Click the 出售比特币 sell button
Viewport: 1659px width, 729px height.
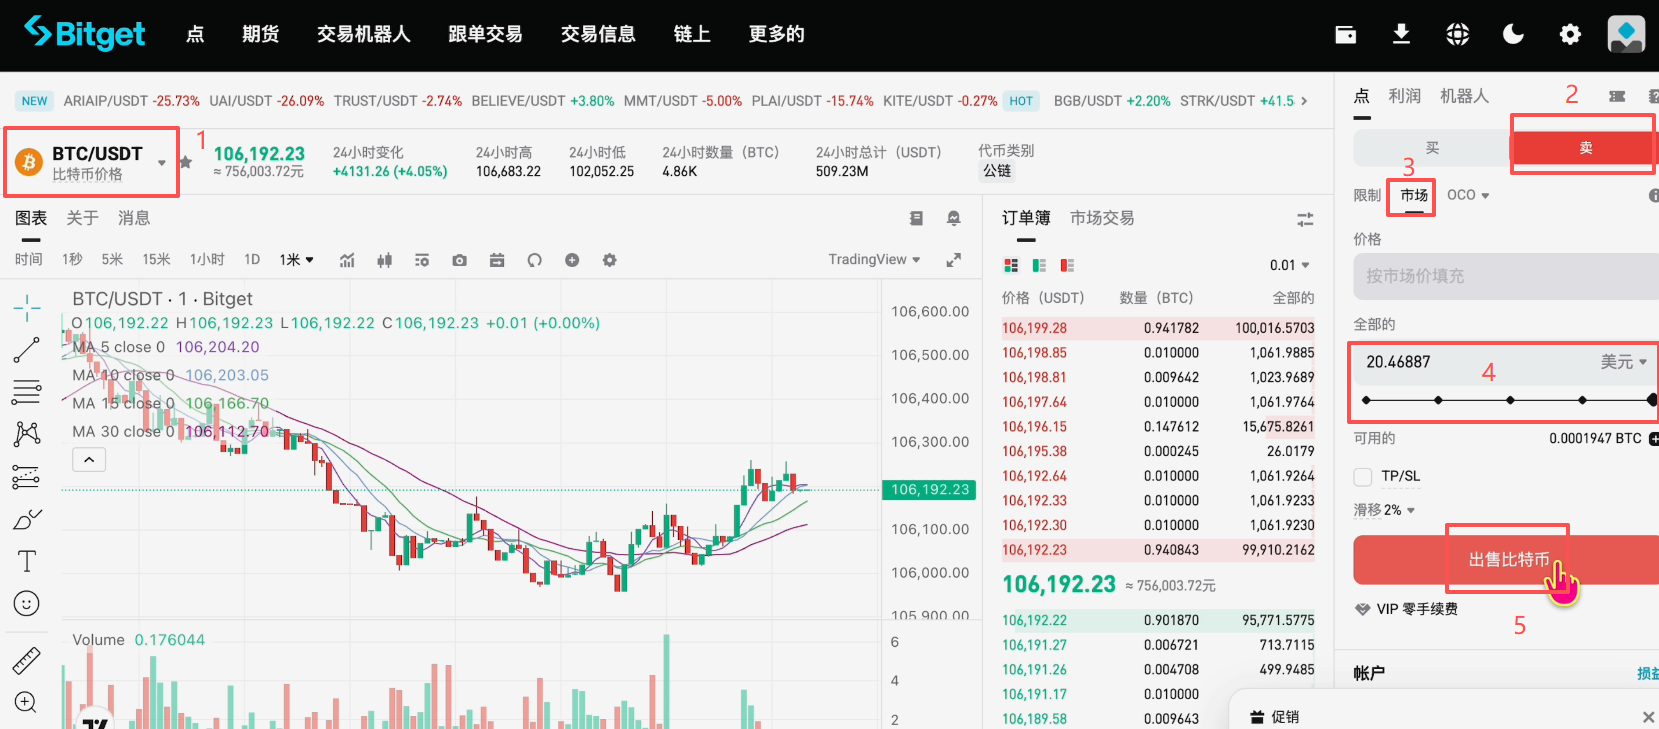tap(1507, 560)
